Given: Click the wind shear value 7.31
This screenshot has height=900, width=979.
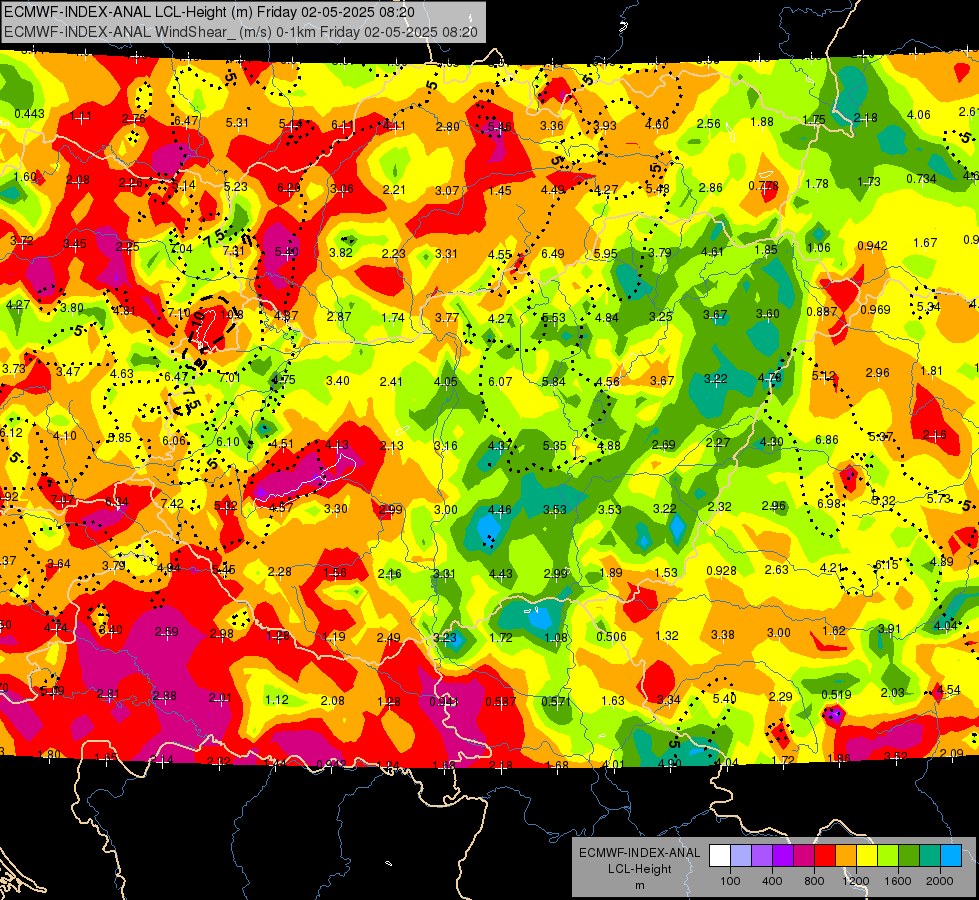Looking at the screenshot, I should (233, 250).
